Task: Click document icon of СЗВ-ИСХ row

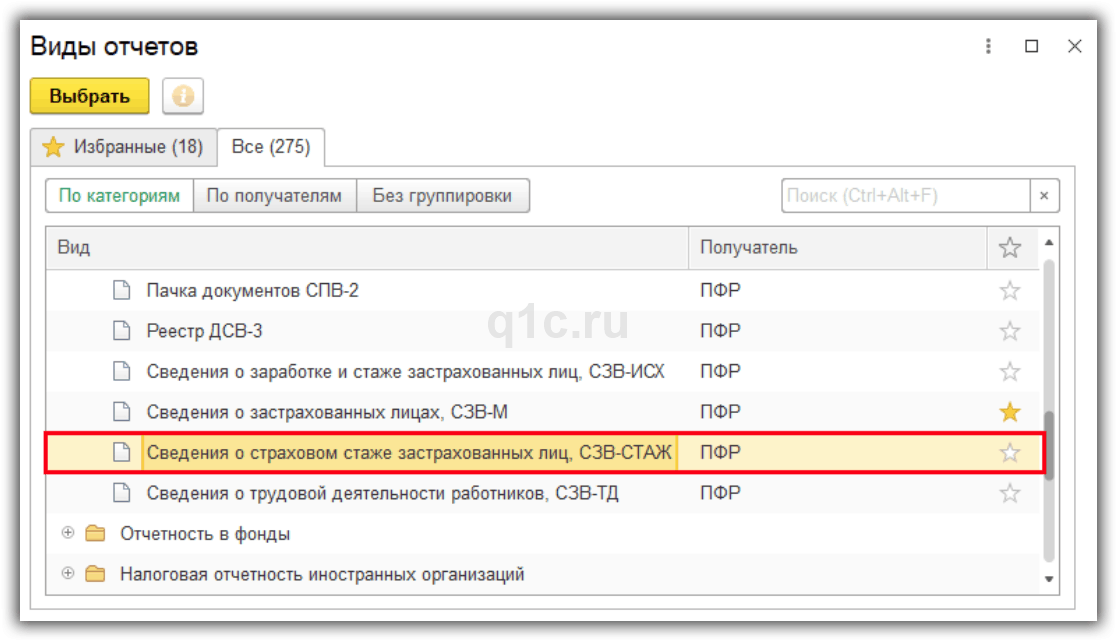Action: click(122, 371)
